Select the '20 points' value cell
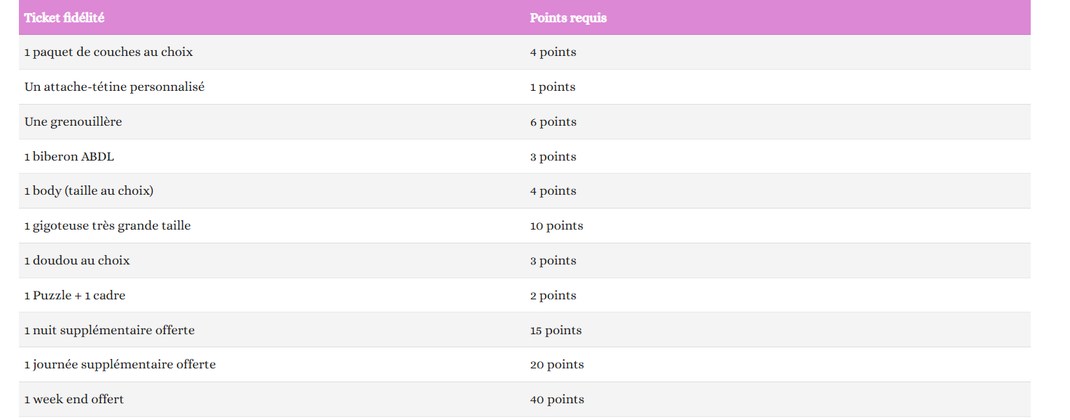Viewport: 1070px width, 420px height. pos(777,365)
